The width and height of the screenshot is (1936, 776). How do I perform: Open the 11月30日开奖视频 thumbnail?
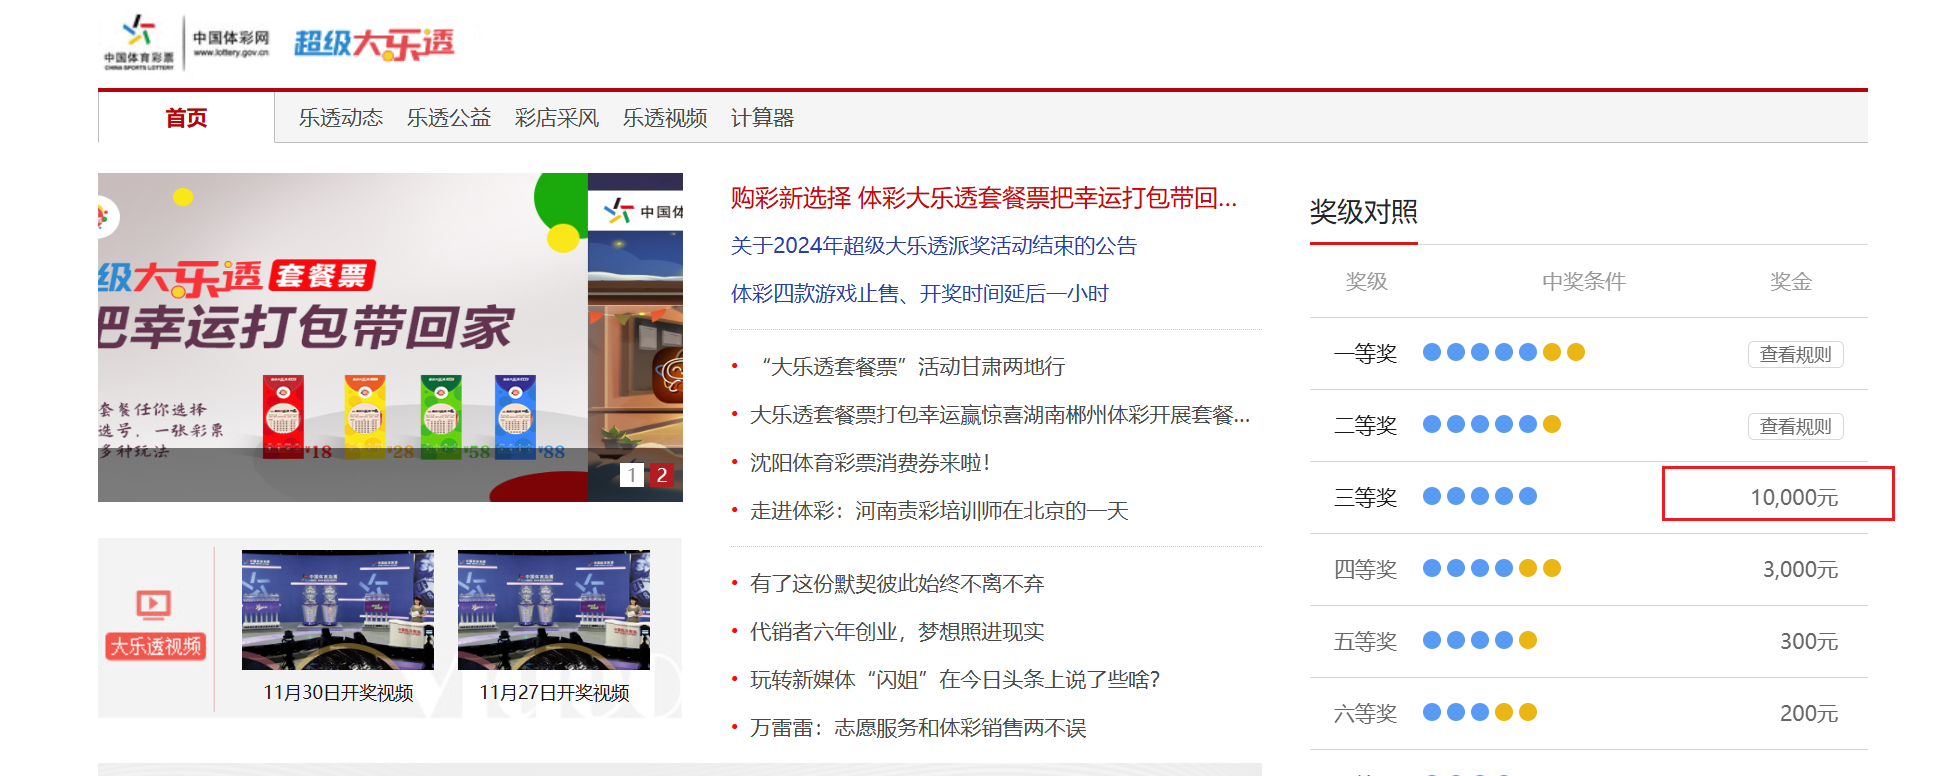pyautogui.click(x=338, y=609)
